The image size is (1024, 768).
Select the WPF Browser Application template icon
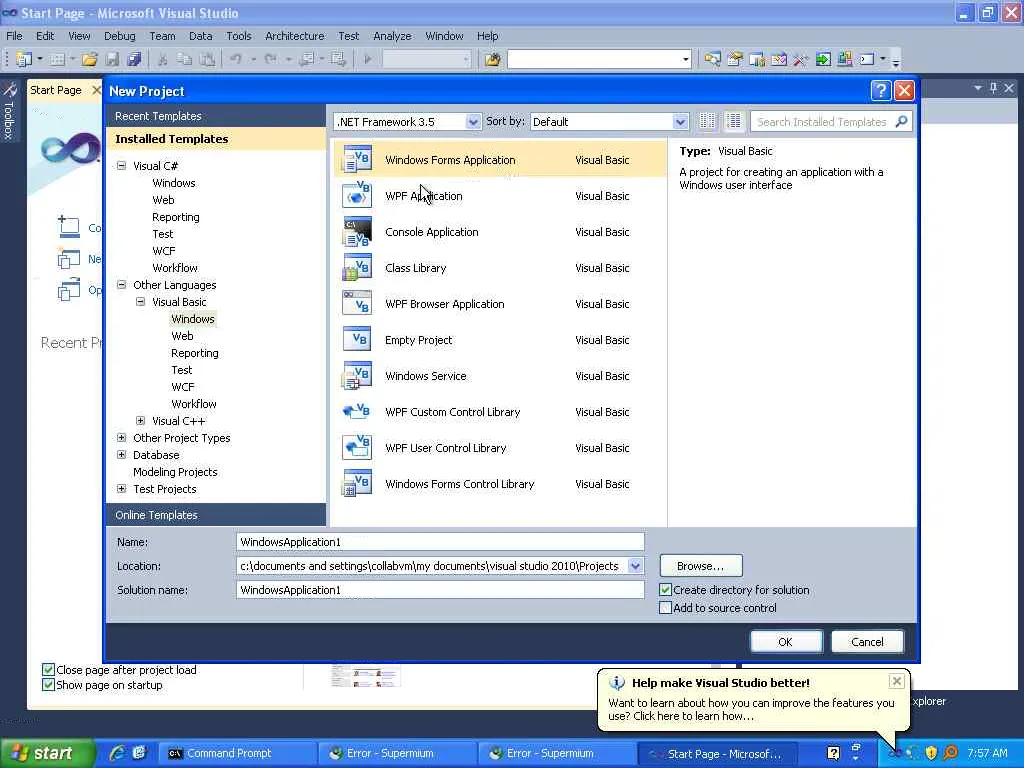click(x=357, y=303)
